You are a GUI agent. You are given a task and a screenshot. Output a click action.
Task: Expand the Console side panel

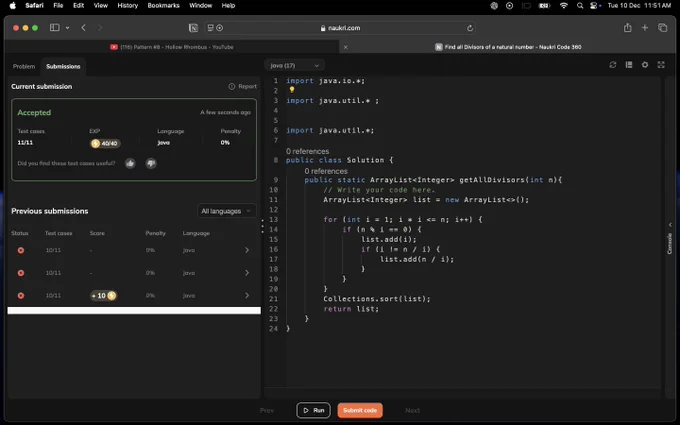[x=670, y=238]
